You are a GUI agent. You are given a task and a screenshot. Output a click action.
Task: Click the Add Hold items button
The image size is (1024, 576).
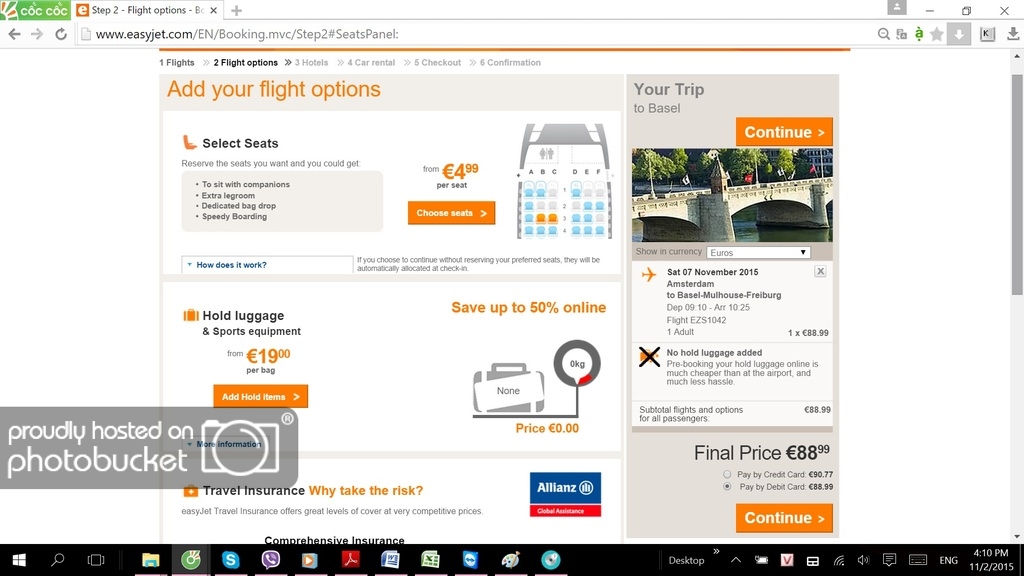261,396
